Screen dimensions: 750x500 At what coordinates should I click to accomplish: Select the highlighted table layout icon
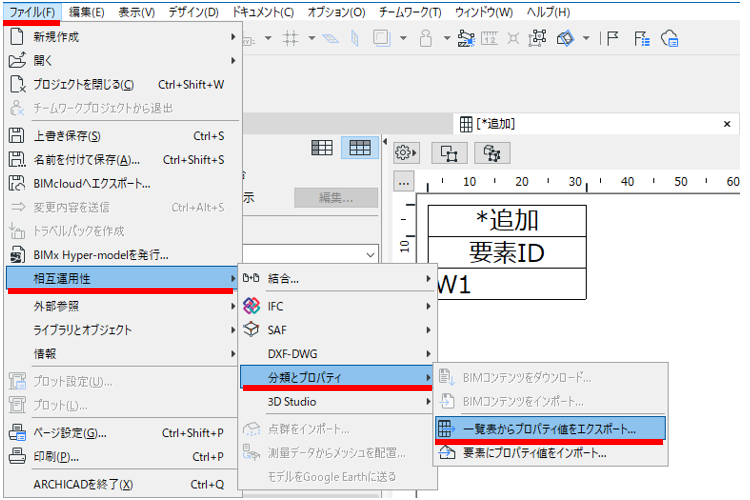tap(360, 148)
